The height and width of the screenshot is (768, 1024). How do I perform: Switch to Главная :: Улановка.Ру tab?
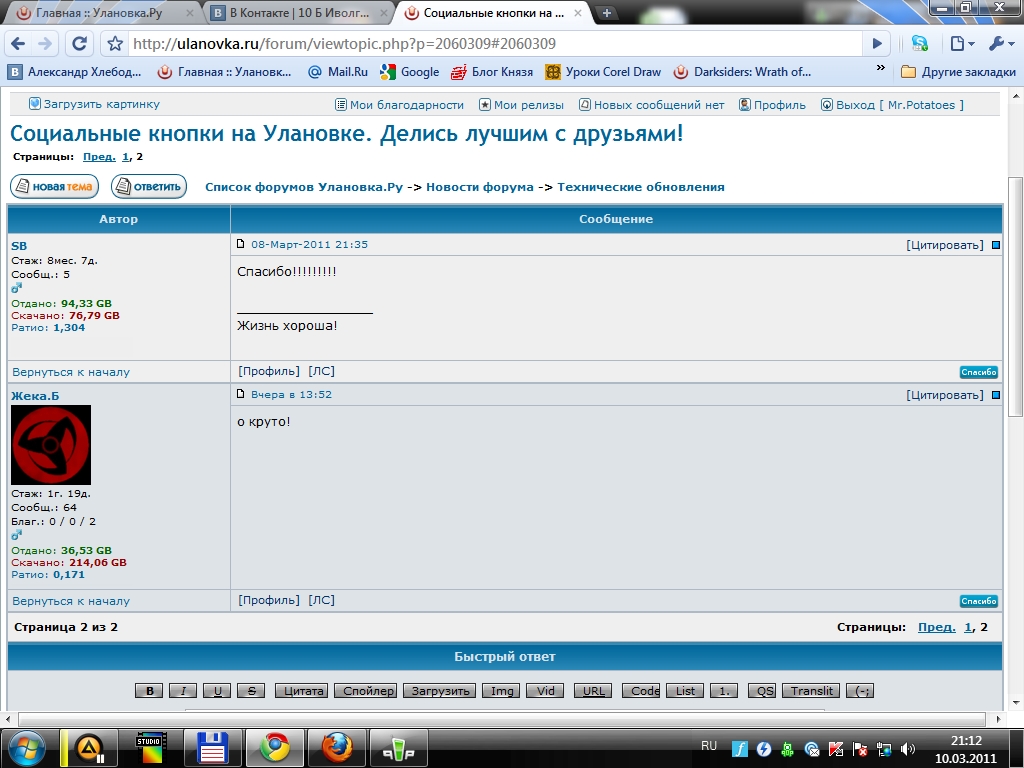click(98, 13)
